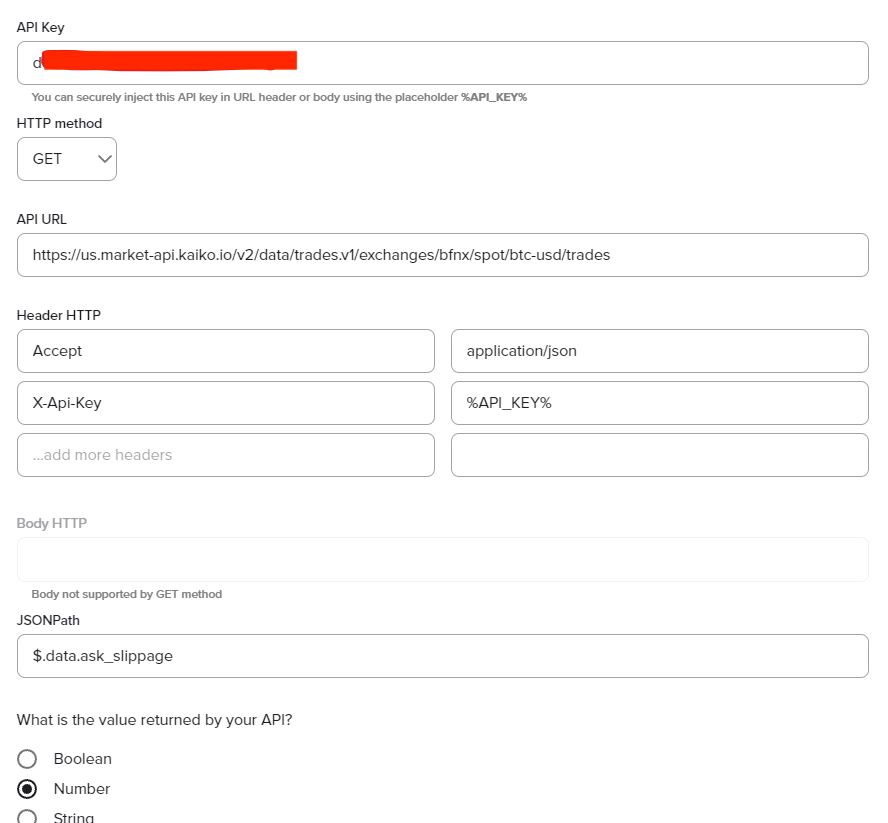Focus the API URL text field
The image size is (888, 823).
click(442, 255)
